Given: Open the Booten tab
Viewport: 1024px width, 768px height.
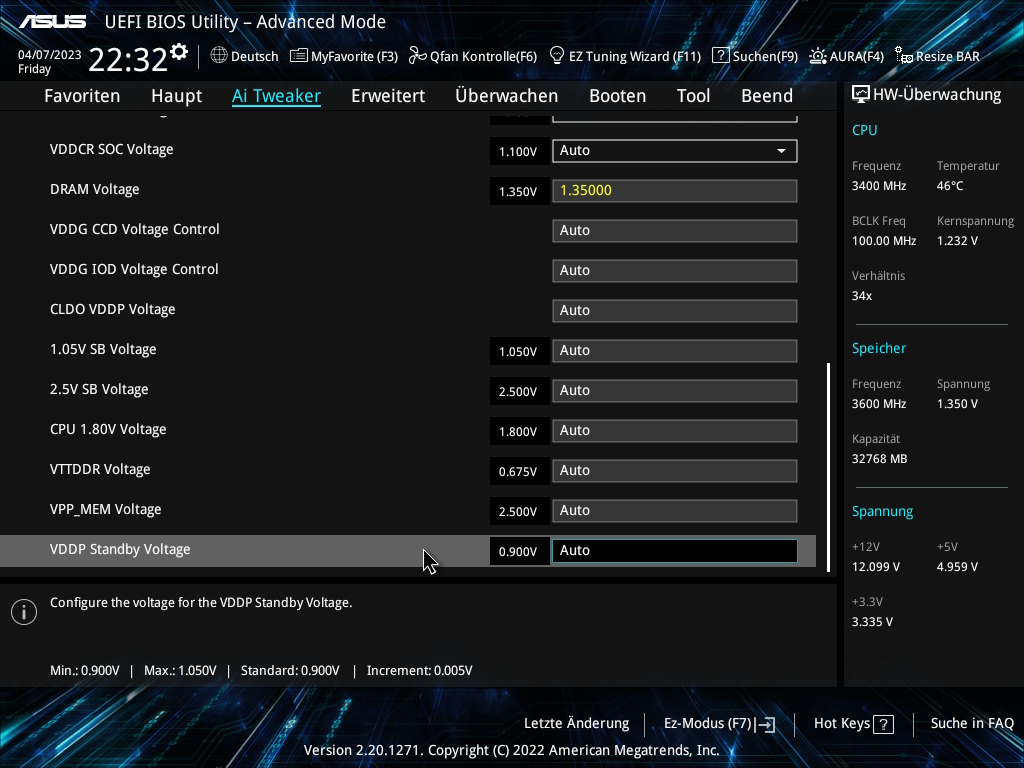Looking at the screenshot, I should [618, 96].
